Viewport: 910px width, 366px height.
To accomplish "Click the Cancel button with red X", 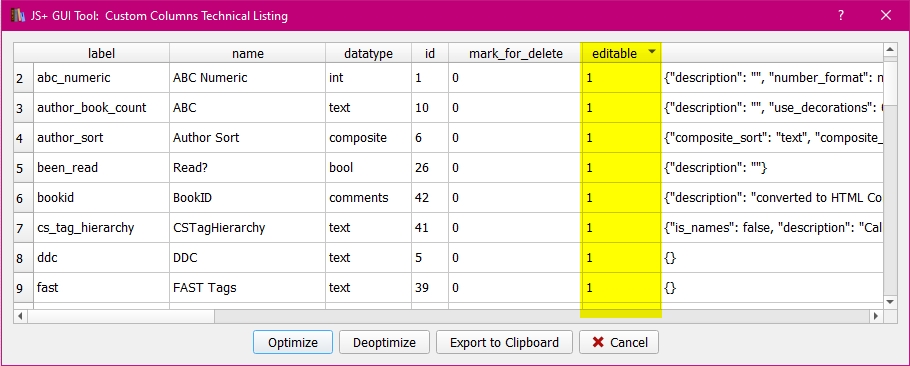I will pyautogui.click(x=618, y=342).
